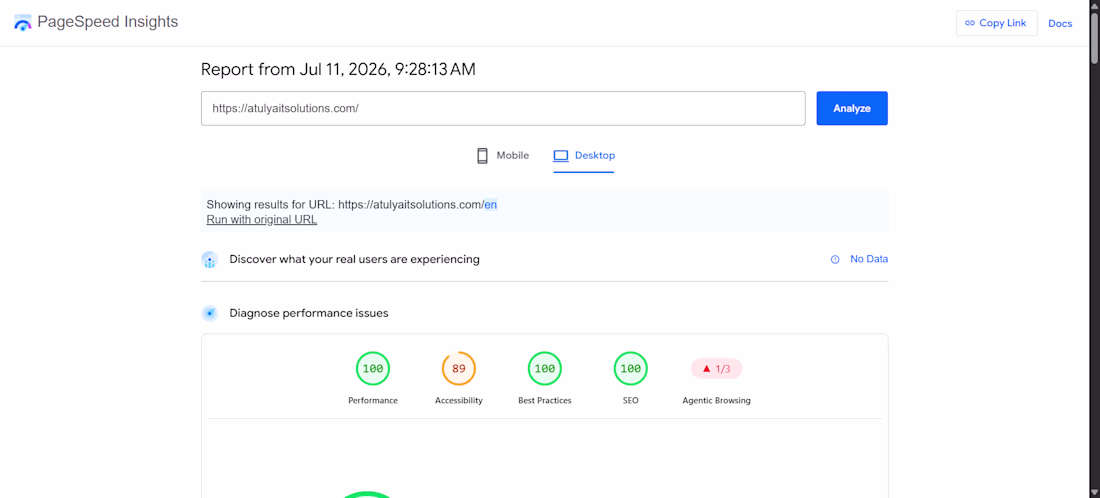Open the Docs link
This screenshot has width=1100, height=498.
pyautogui.click(x=1060, y=23)
